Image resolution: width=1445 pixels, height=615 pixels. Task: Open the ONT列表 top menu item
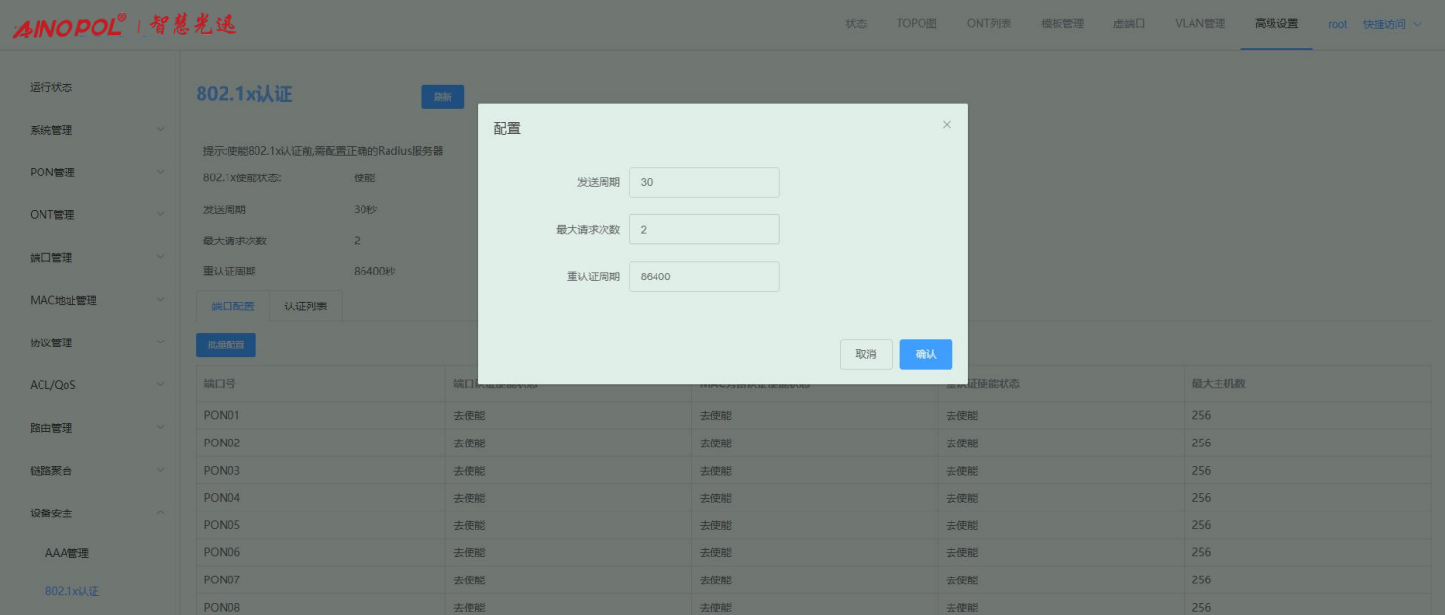coord(988,24)
